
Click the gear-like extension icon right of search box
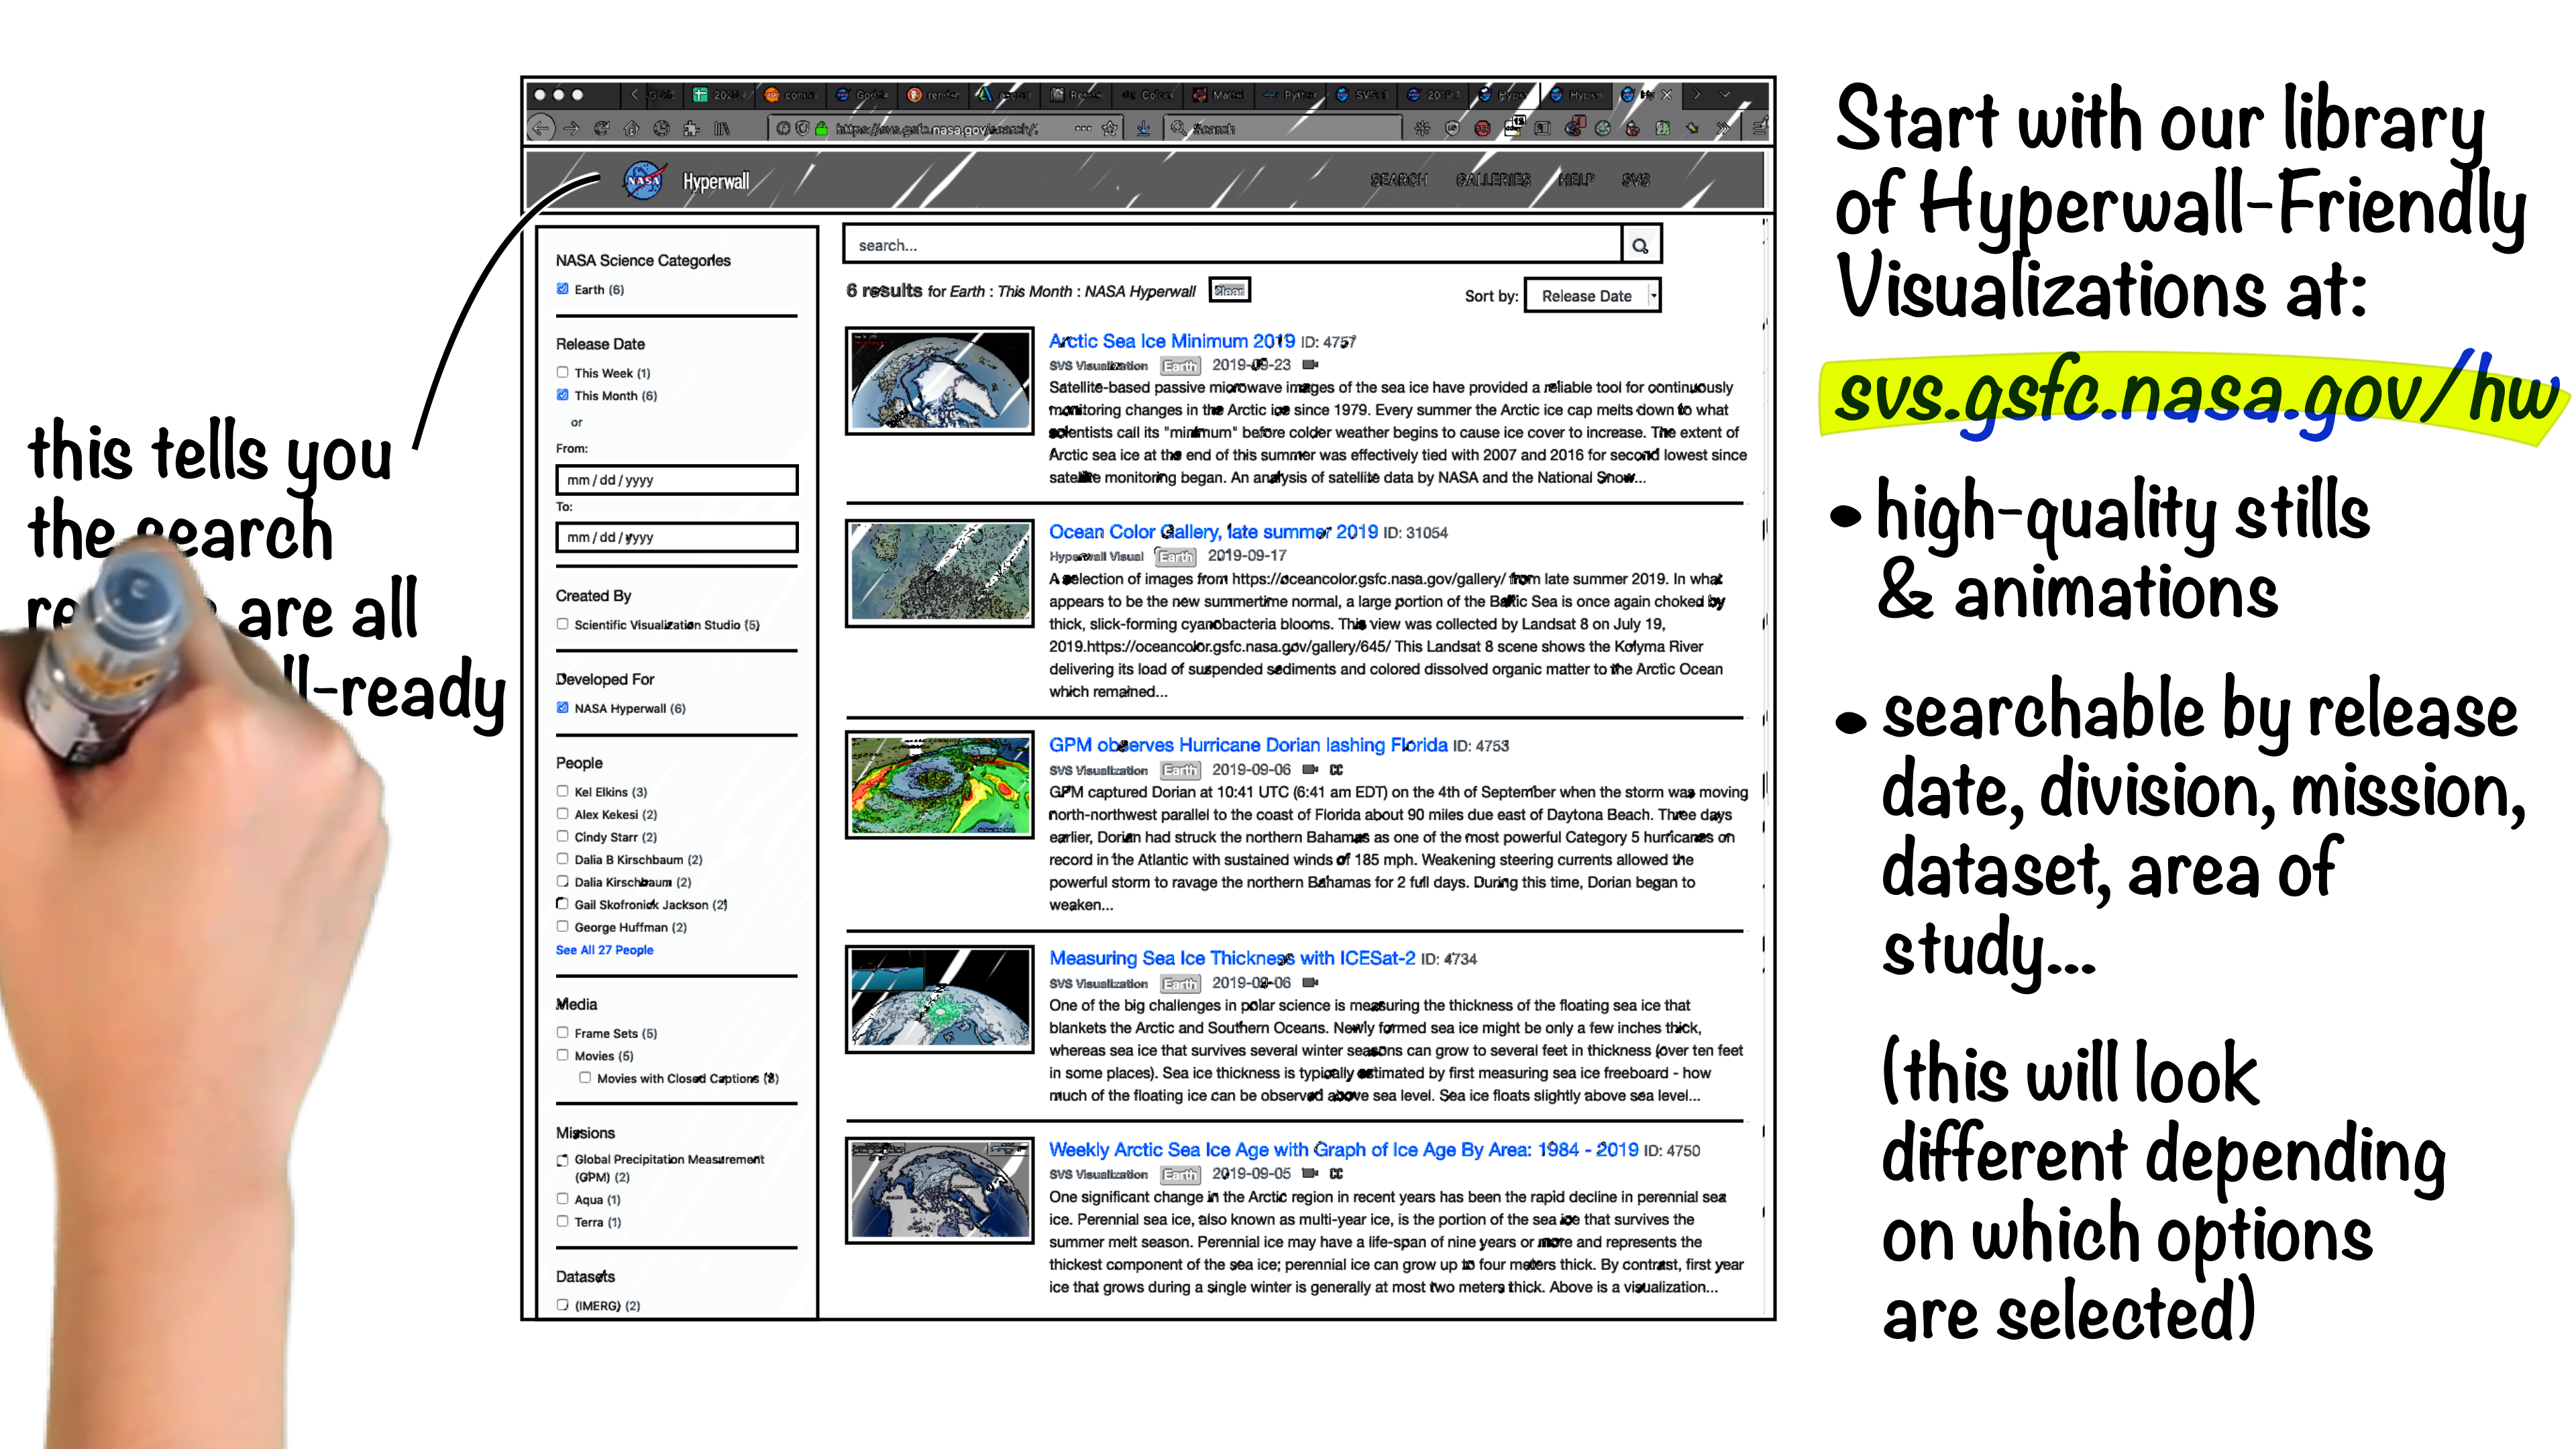click(x=1422, y=128)
